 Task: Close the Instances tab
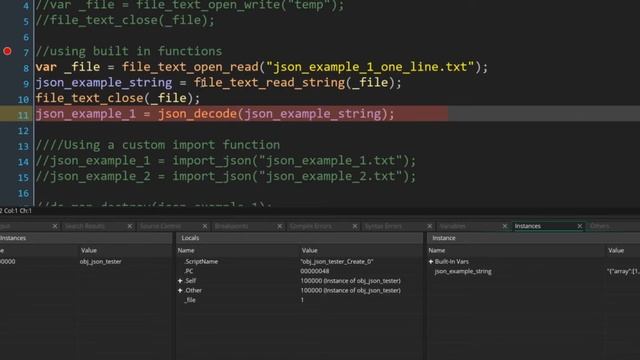[580, 226]
